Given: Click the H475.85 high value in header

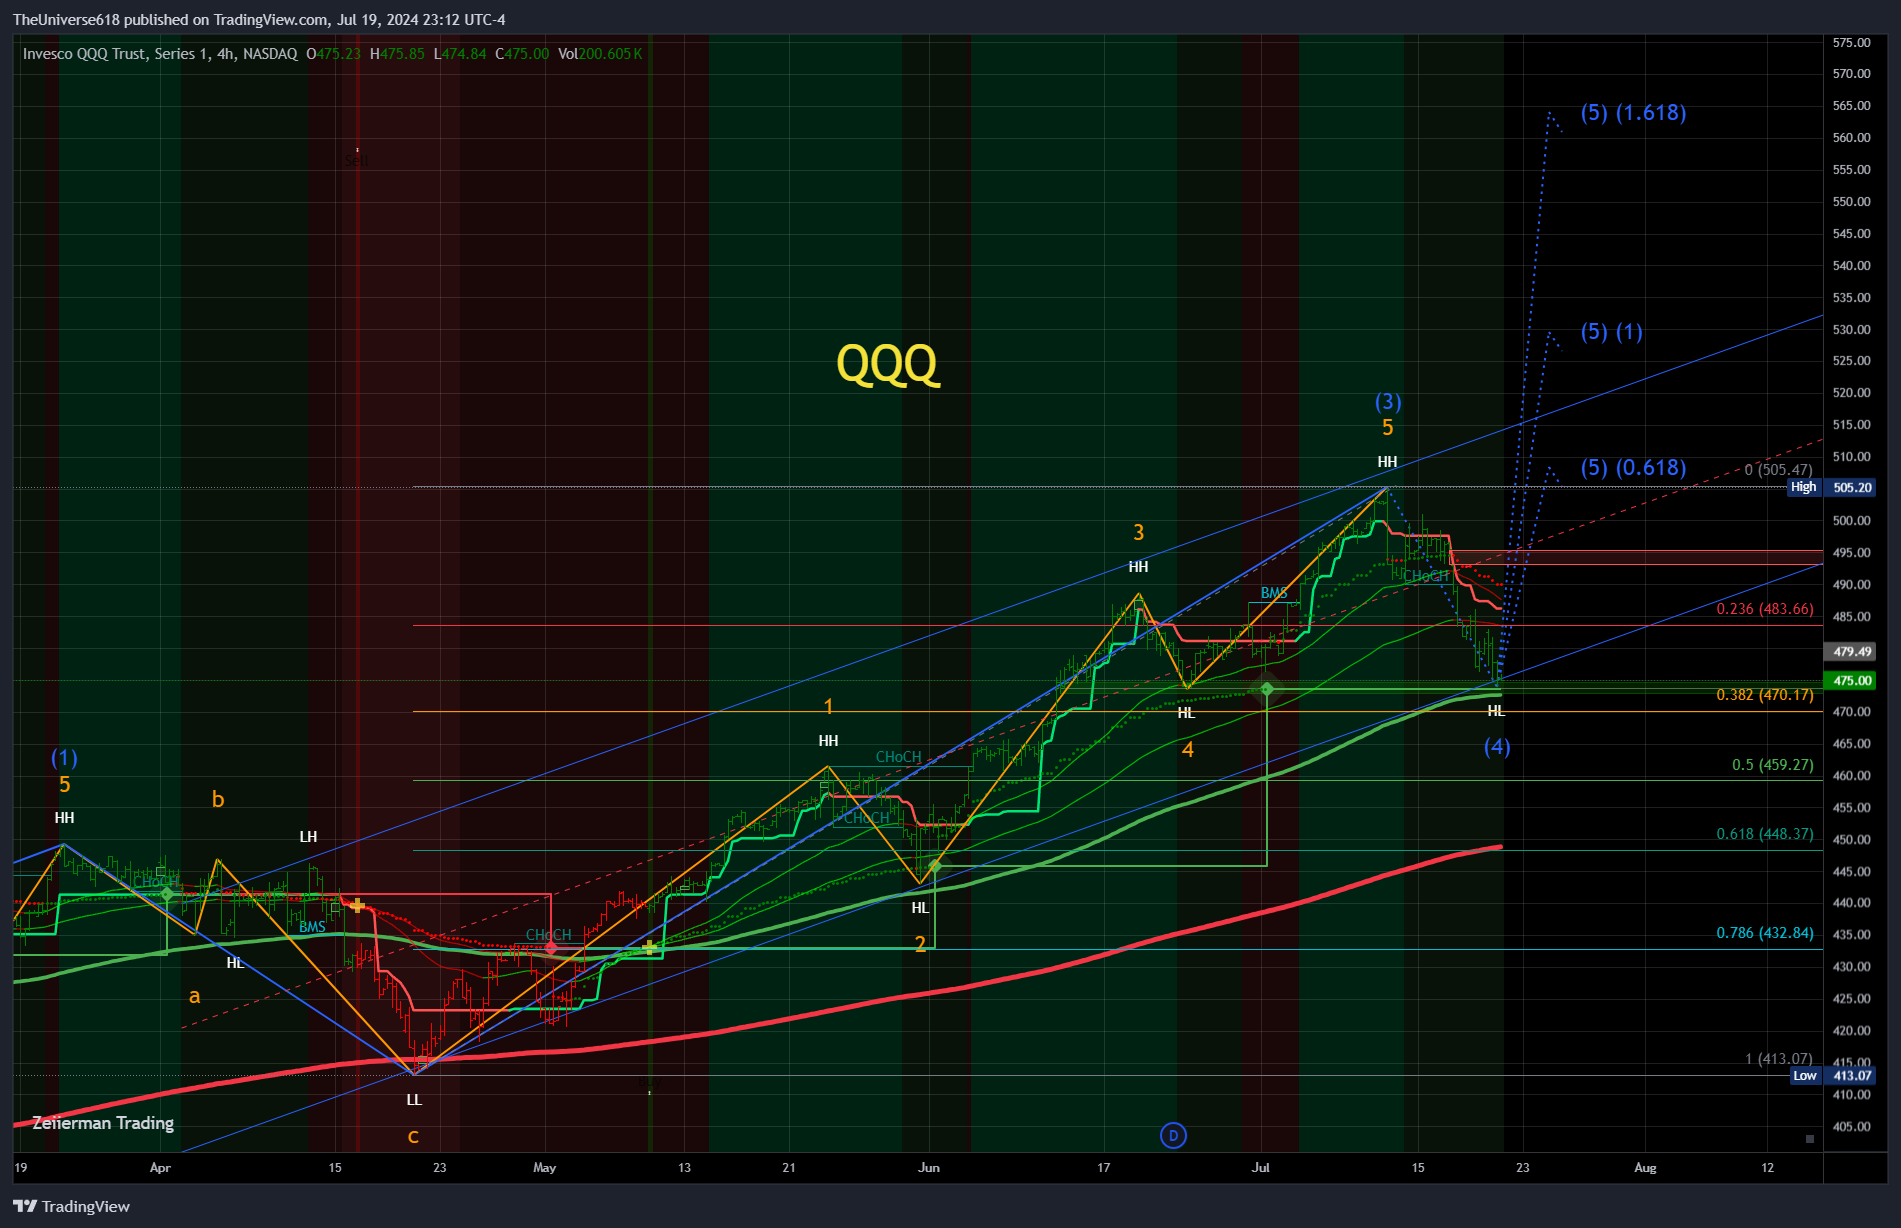Looking at the screenshot, I should click(397, 54).
